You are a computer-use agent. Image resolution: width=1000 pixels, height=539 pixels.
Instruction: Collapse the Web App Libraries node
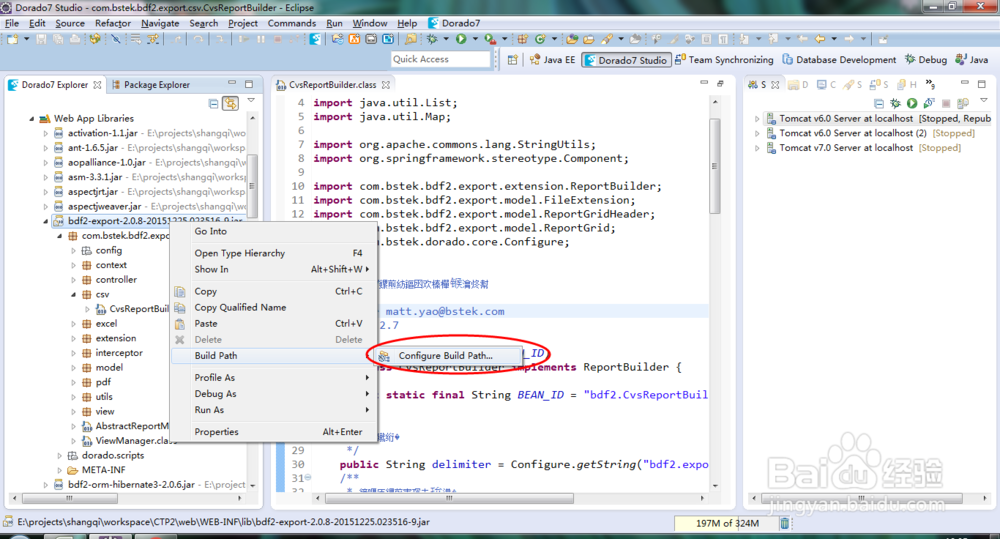(x=31, y=119)
